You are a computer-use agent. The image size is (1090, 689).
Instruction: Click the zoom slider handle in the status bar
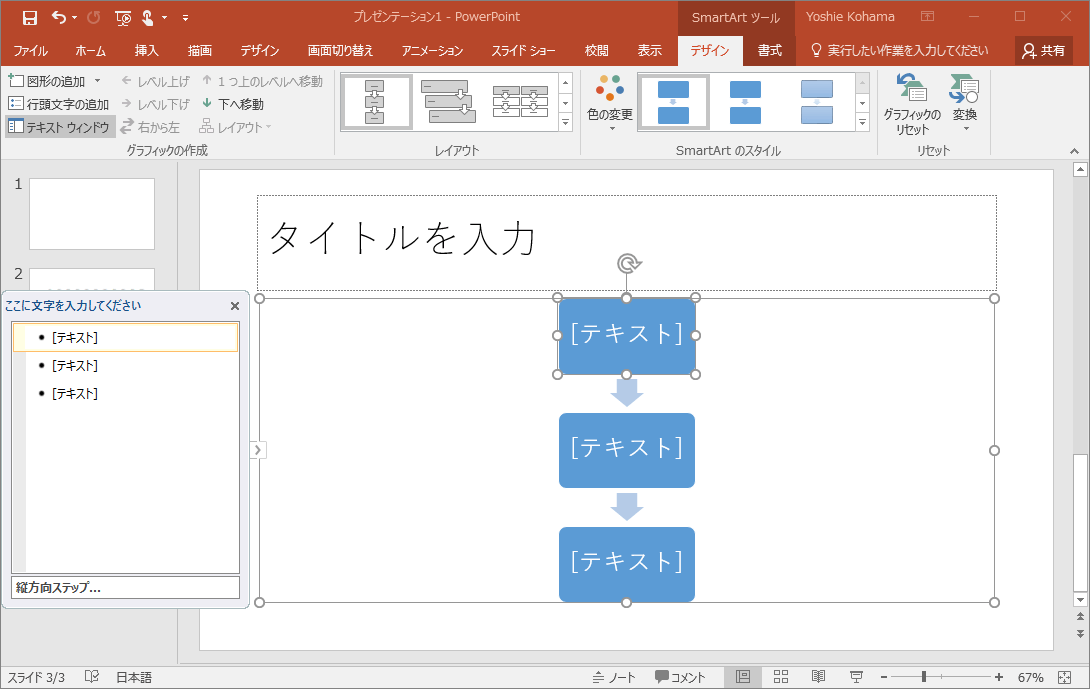click(x=924, y=677)
